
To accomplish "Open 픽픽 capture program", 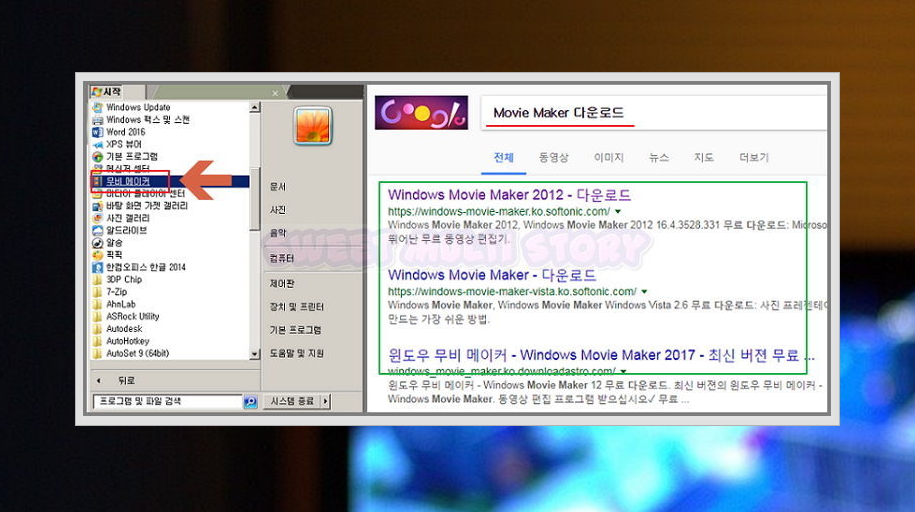I will [108, 255].
